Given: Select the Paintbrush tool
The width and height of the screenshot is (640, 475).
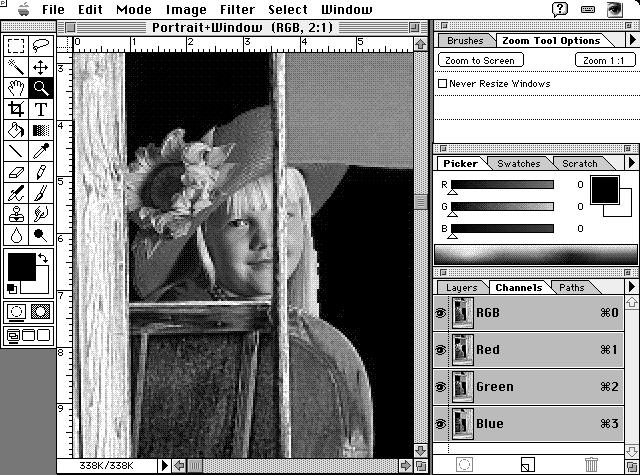Looking at the screenshot, I should [41, 193].
